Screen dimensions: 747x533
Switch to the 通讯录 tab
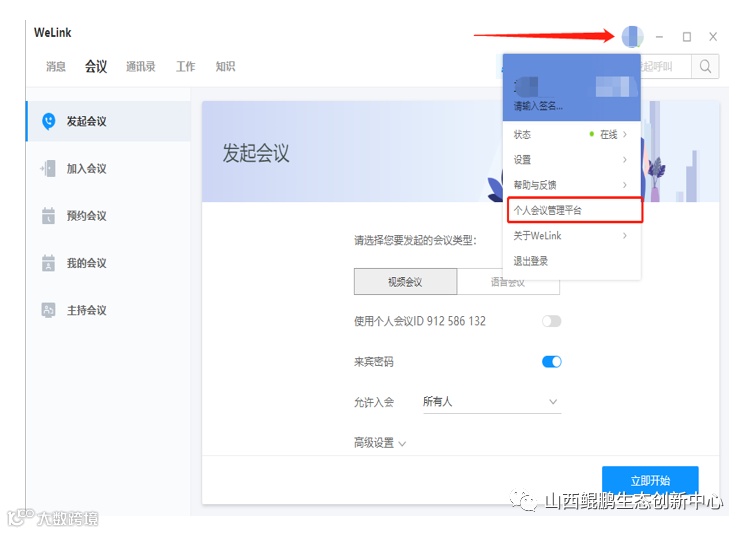pyautogui.click(x=141, y=66)
